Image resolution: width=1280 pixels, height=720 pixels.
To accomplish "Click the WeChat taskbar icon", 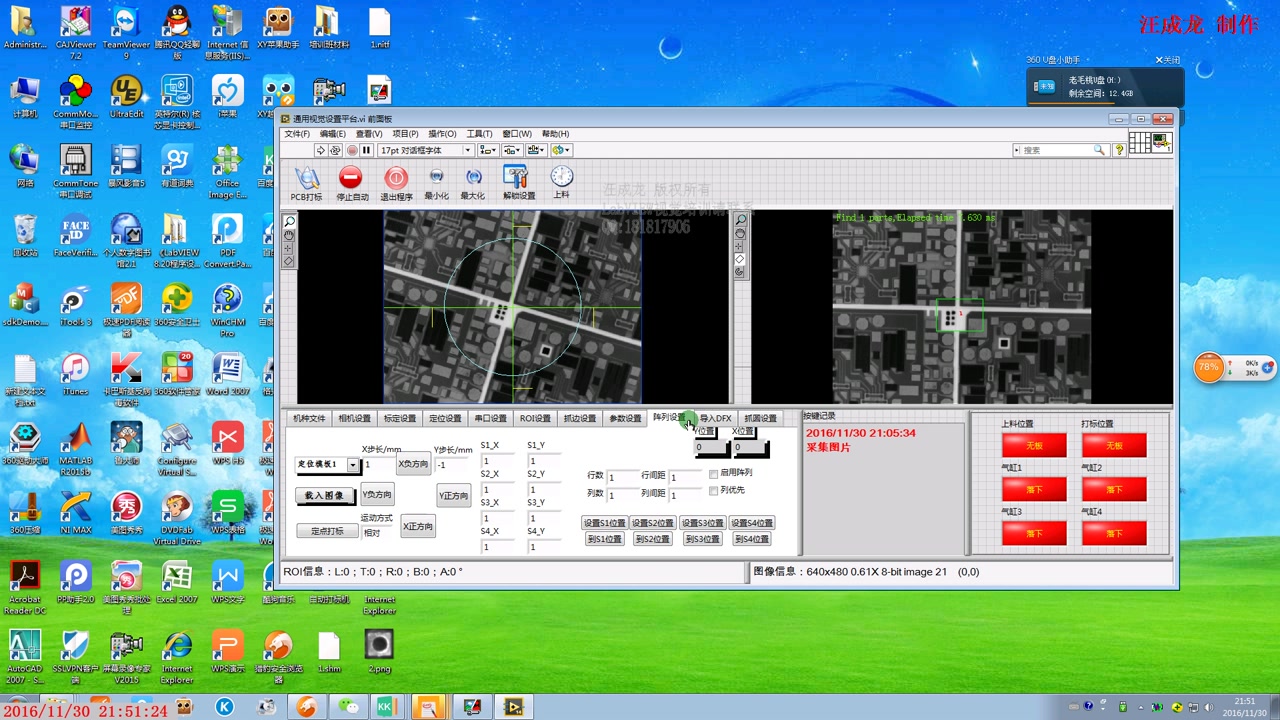I will click(x=347, y=707).
